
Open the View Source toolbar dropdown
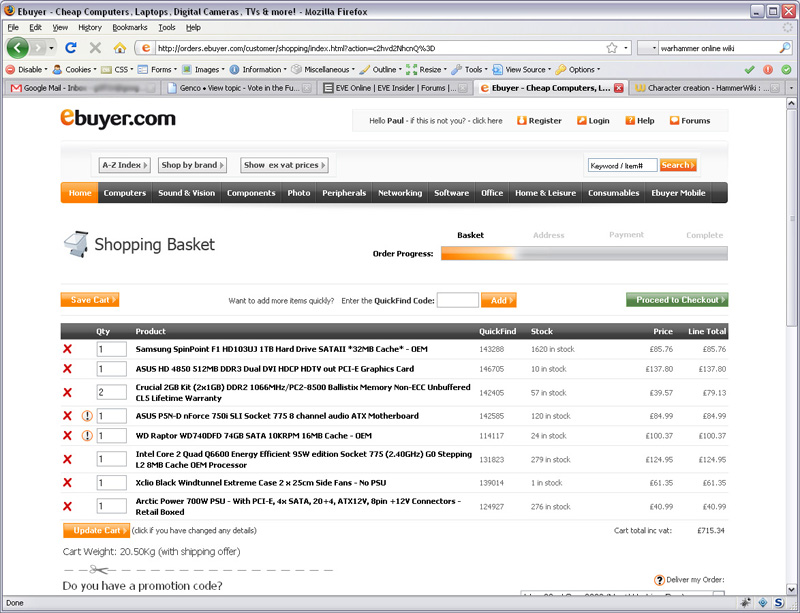[x=522, y=69]
